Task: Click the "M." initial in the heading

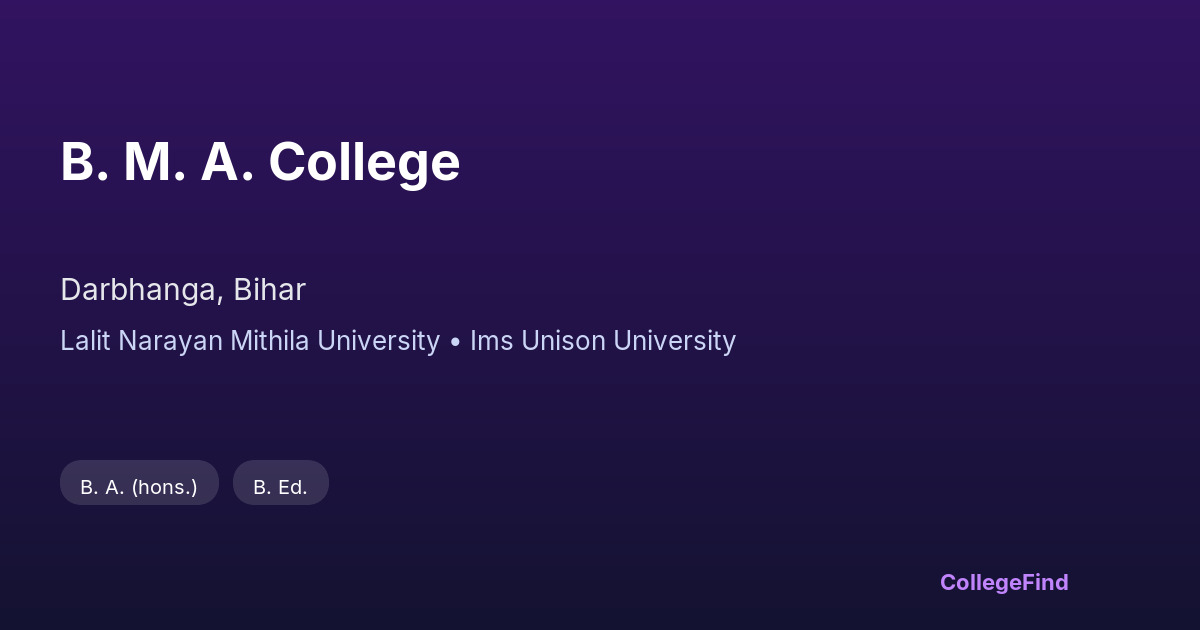Action: (x=154, y=162)
